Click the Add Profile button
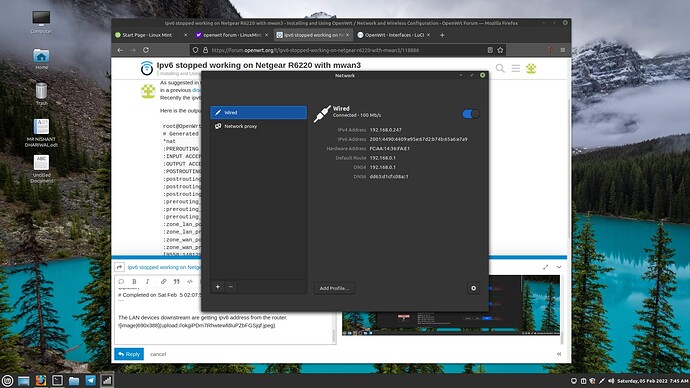 coord(334,288)
